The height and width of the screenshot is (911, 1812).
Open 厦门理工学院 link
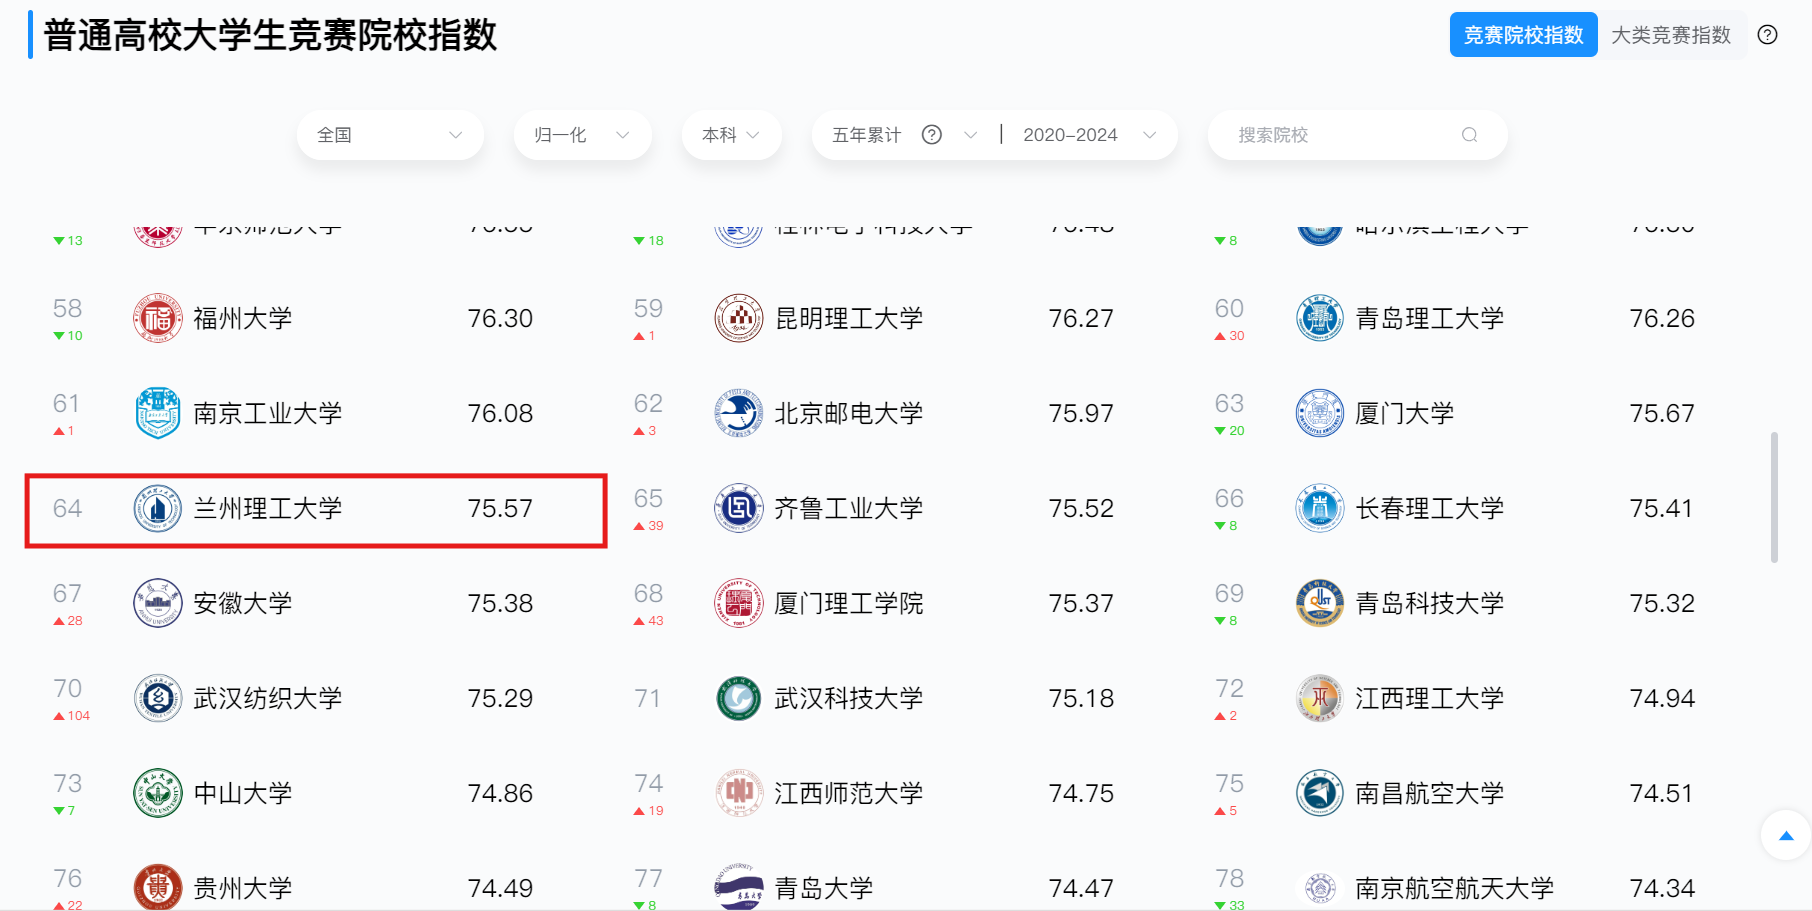click(848, 603)
